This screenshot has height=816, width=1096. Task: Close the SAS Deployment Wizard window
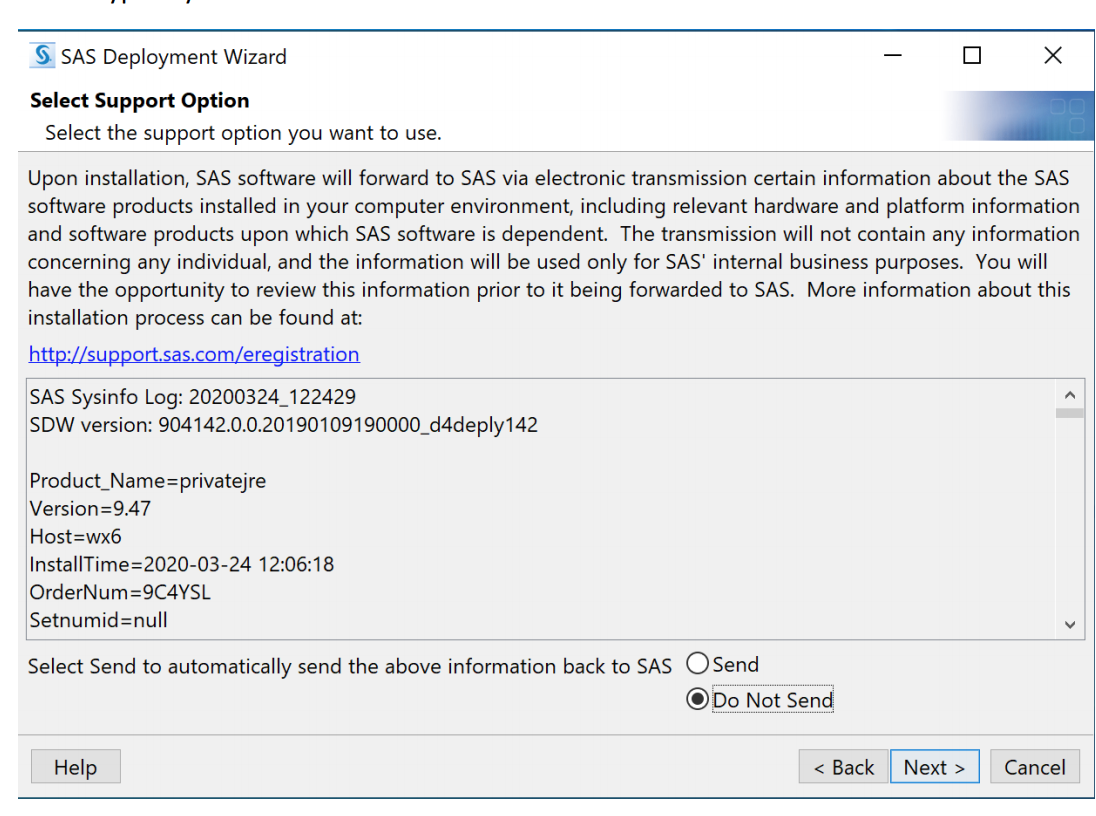(x=1053, y=55)
